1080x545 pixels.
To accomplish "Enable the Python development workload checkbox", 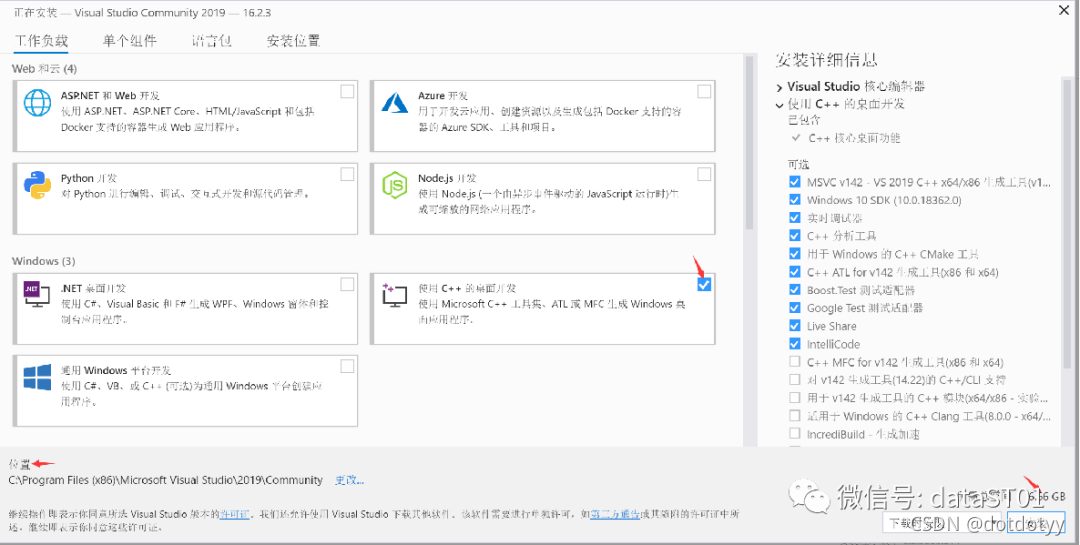I will [x=347, y=174].
